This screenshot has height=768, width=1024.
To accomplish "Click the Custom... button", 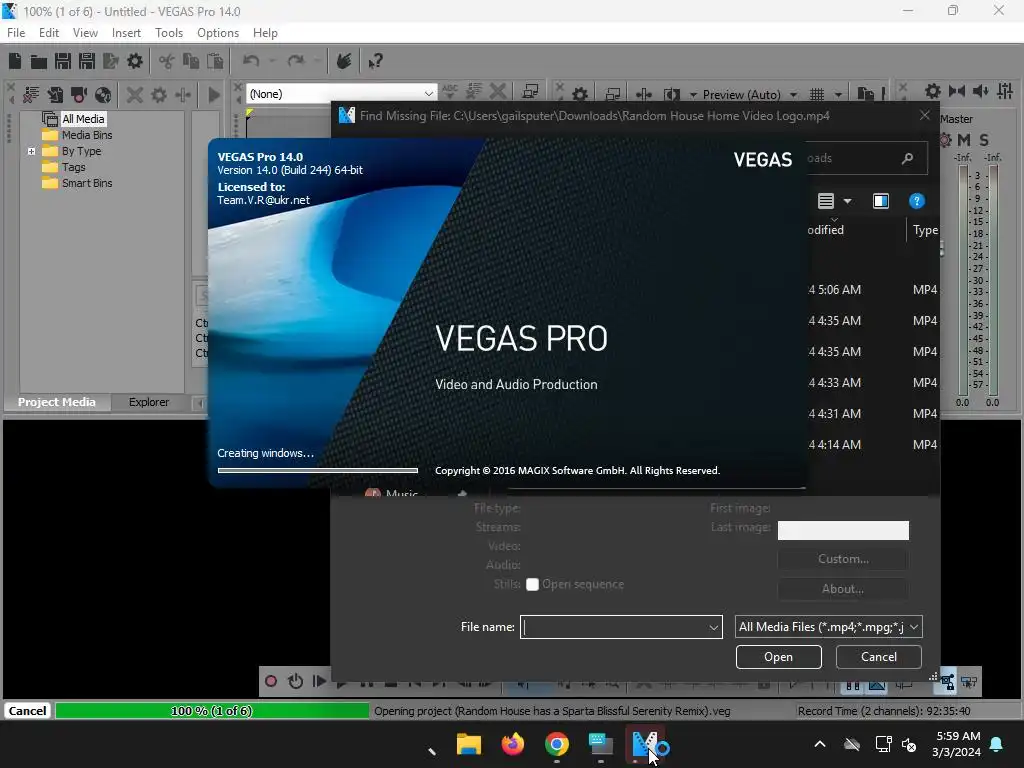I will tap(843, 559).
